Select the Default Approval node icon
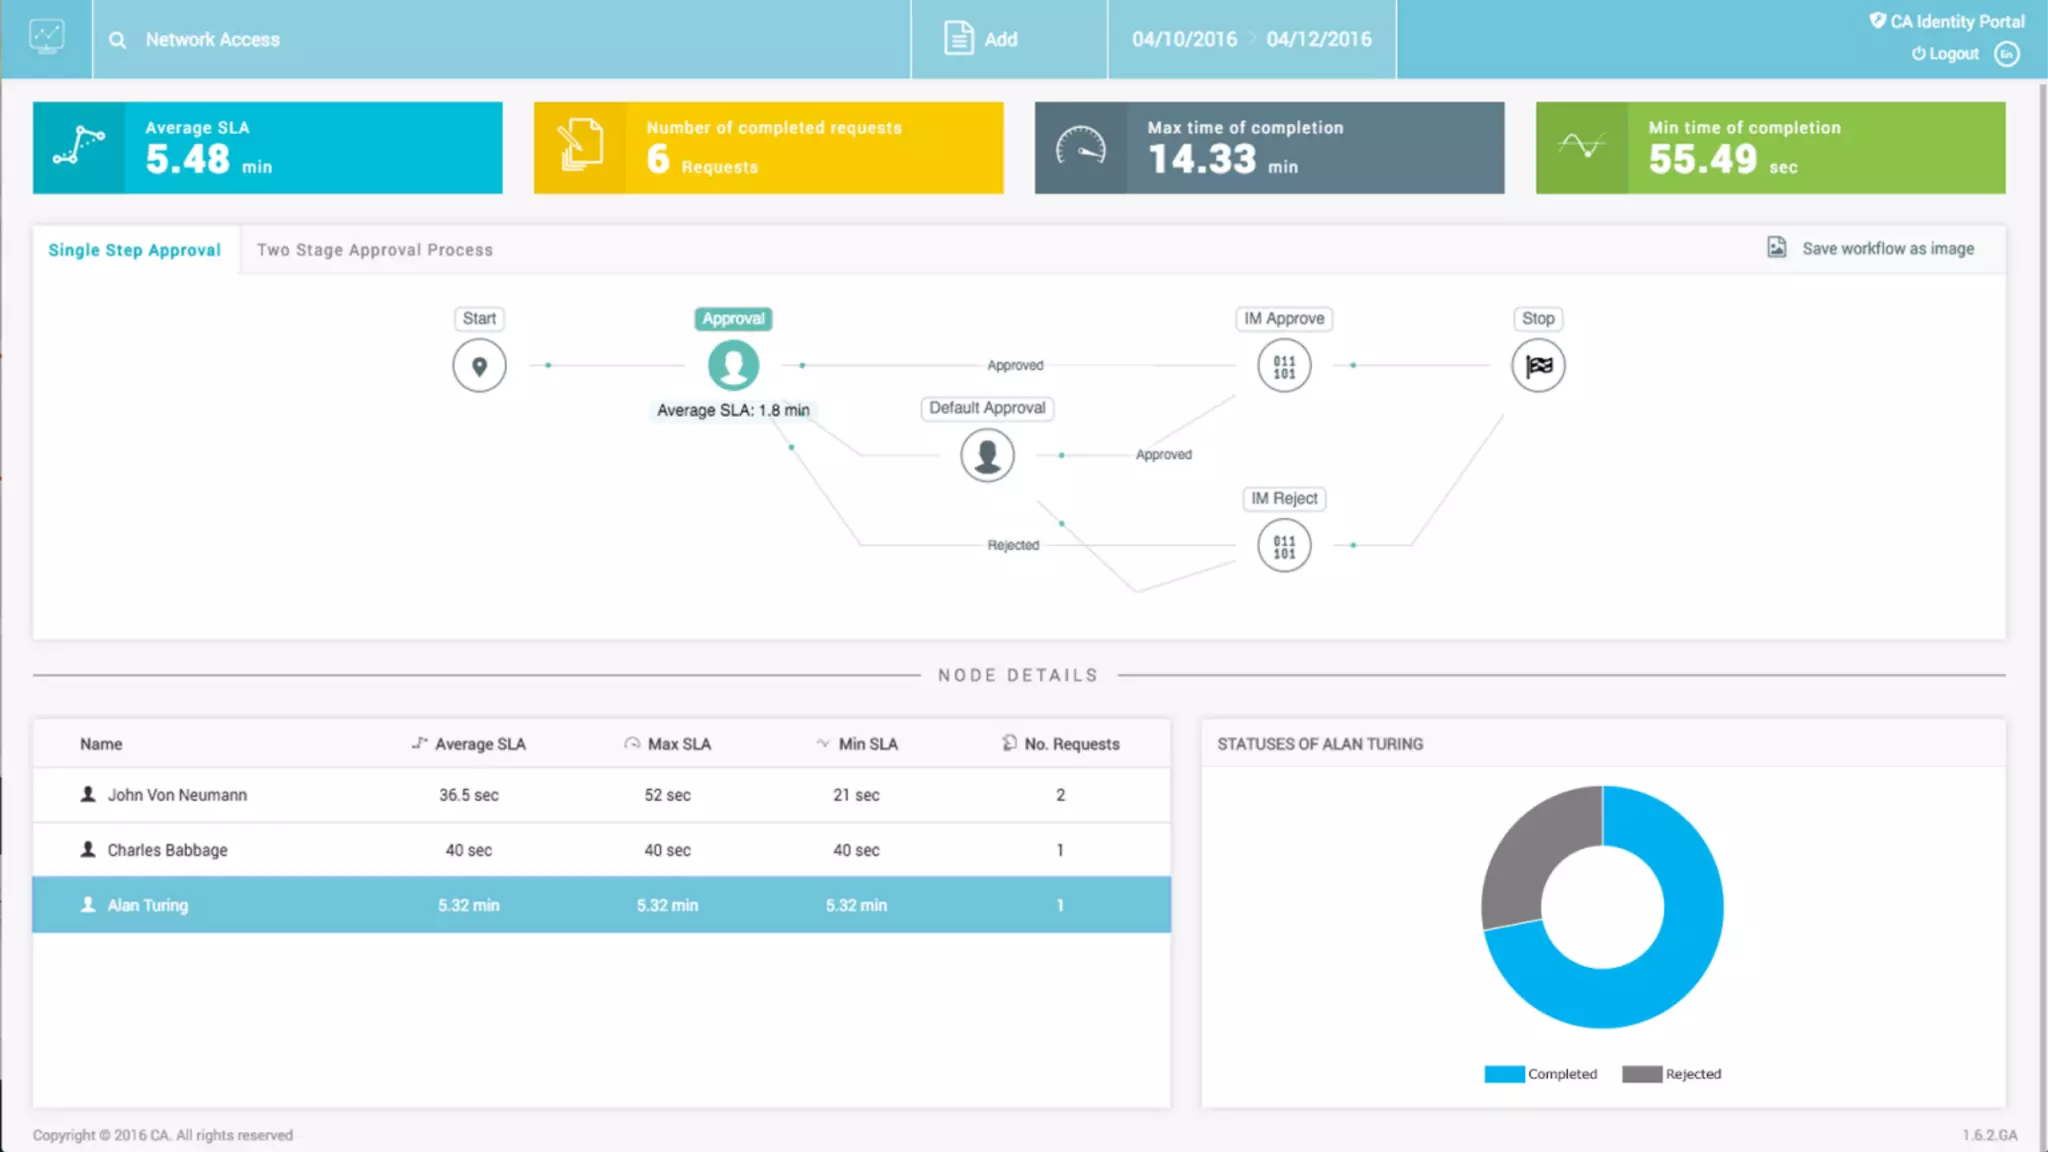The image size is (2048, 1152). 987,455
